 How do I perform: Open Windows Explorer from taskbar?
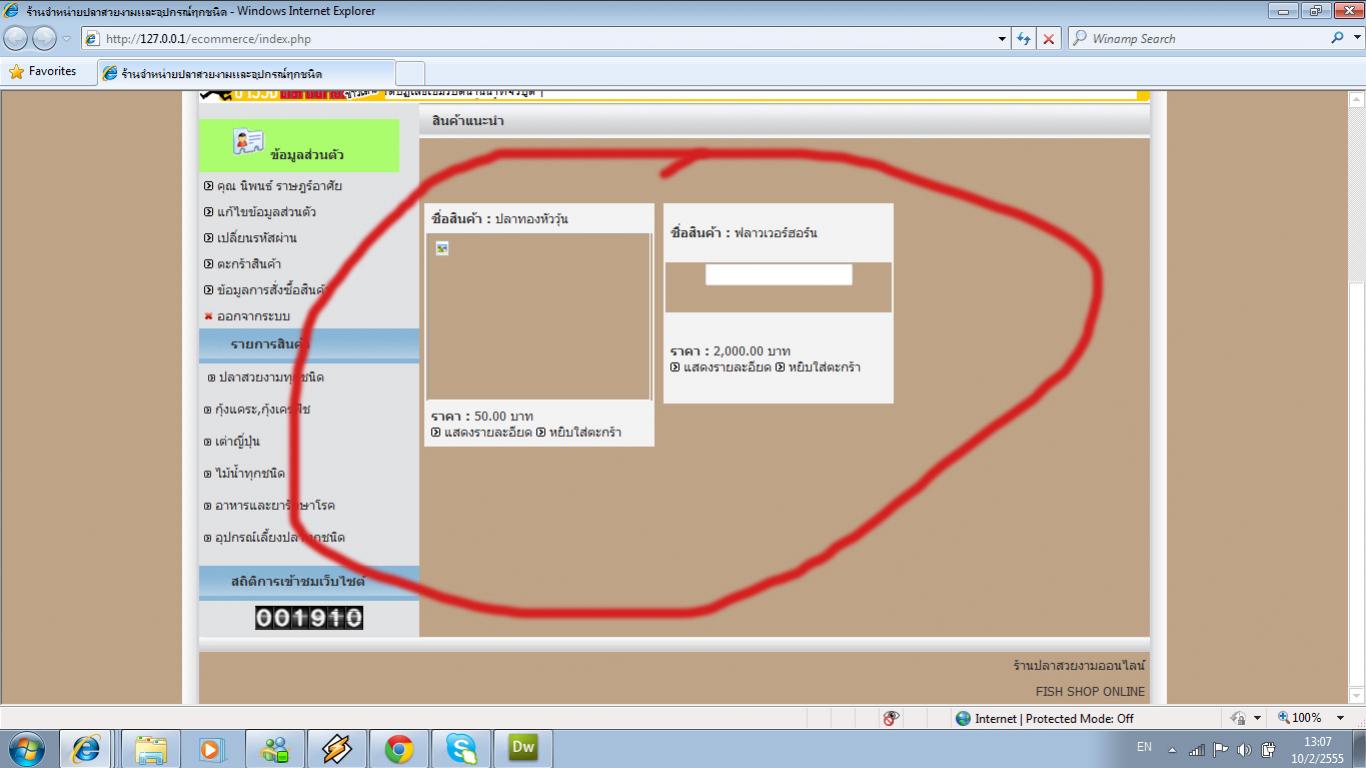[151, 748]
